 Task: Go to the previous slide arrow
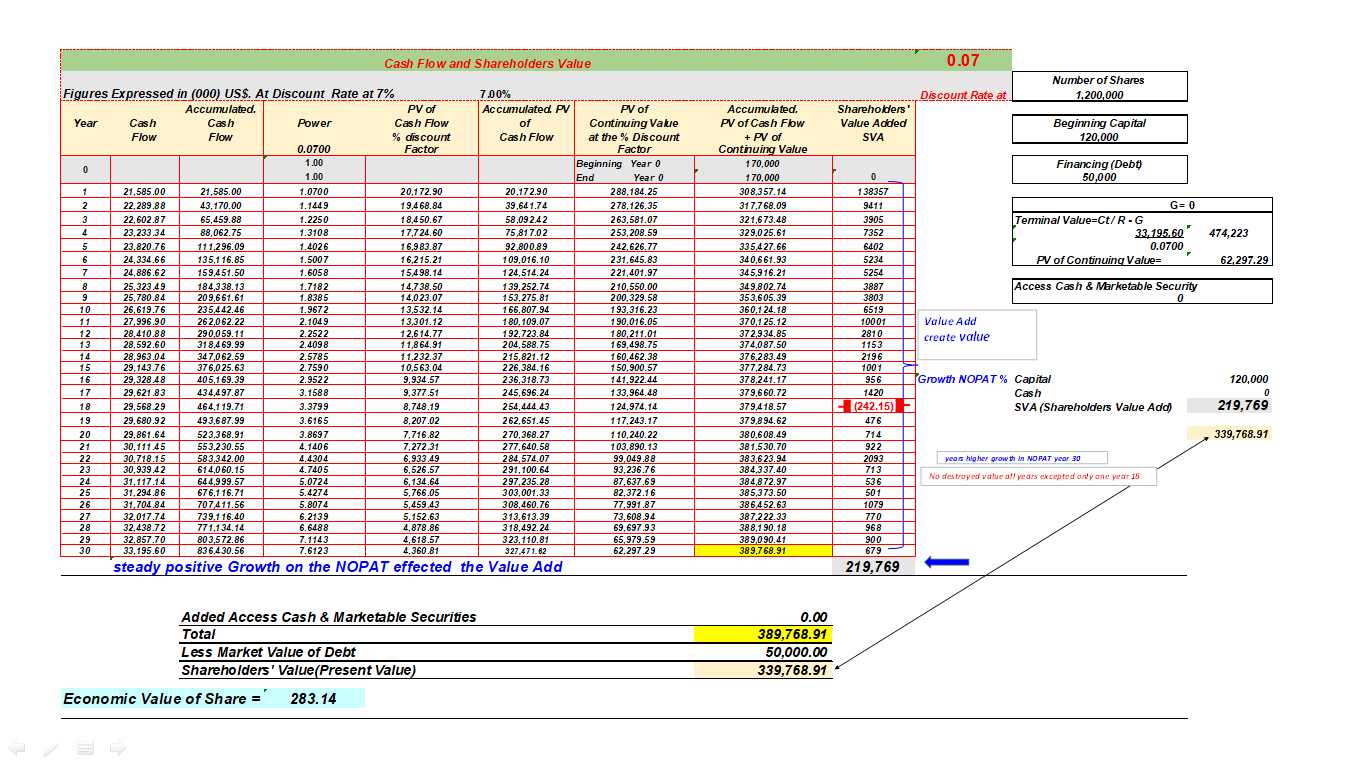click(x=15, y=747)
